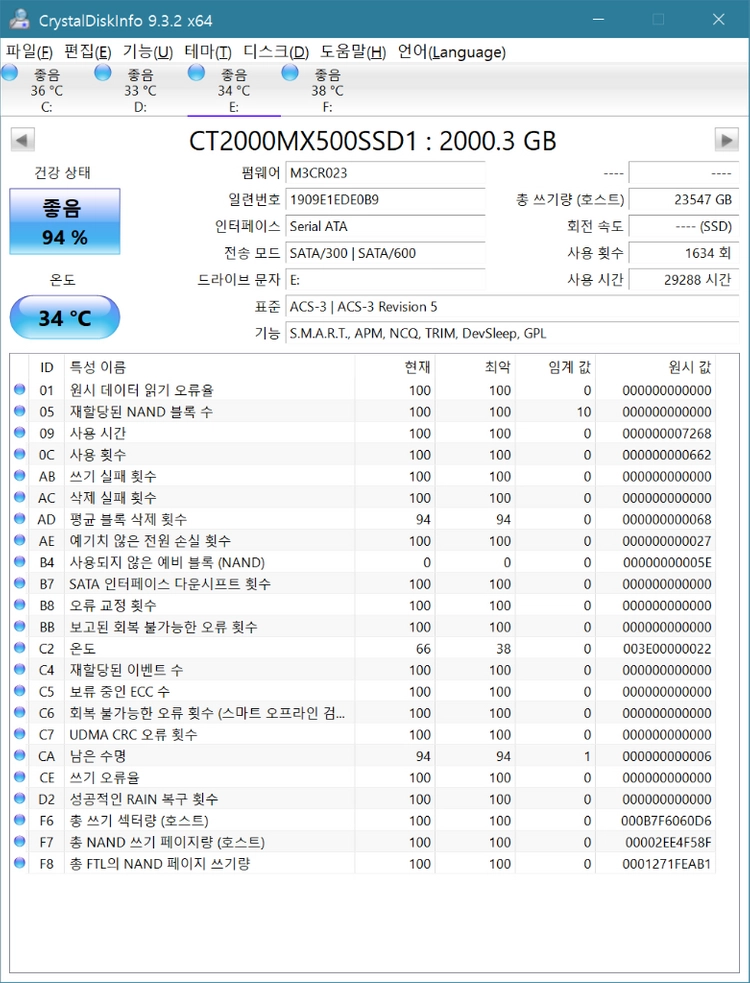The image size is (750, 983).
Task: Switch to drive F: disk tab
Action: pos(327,91)
